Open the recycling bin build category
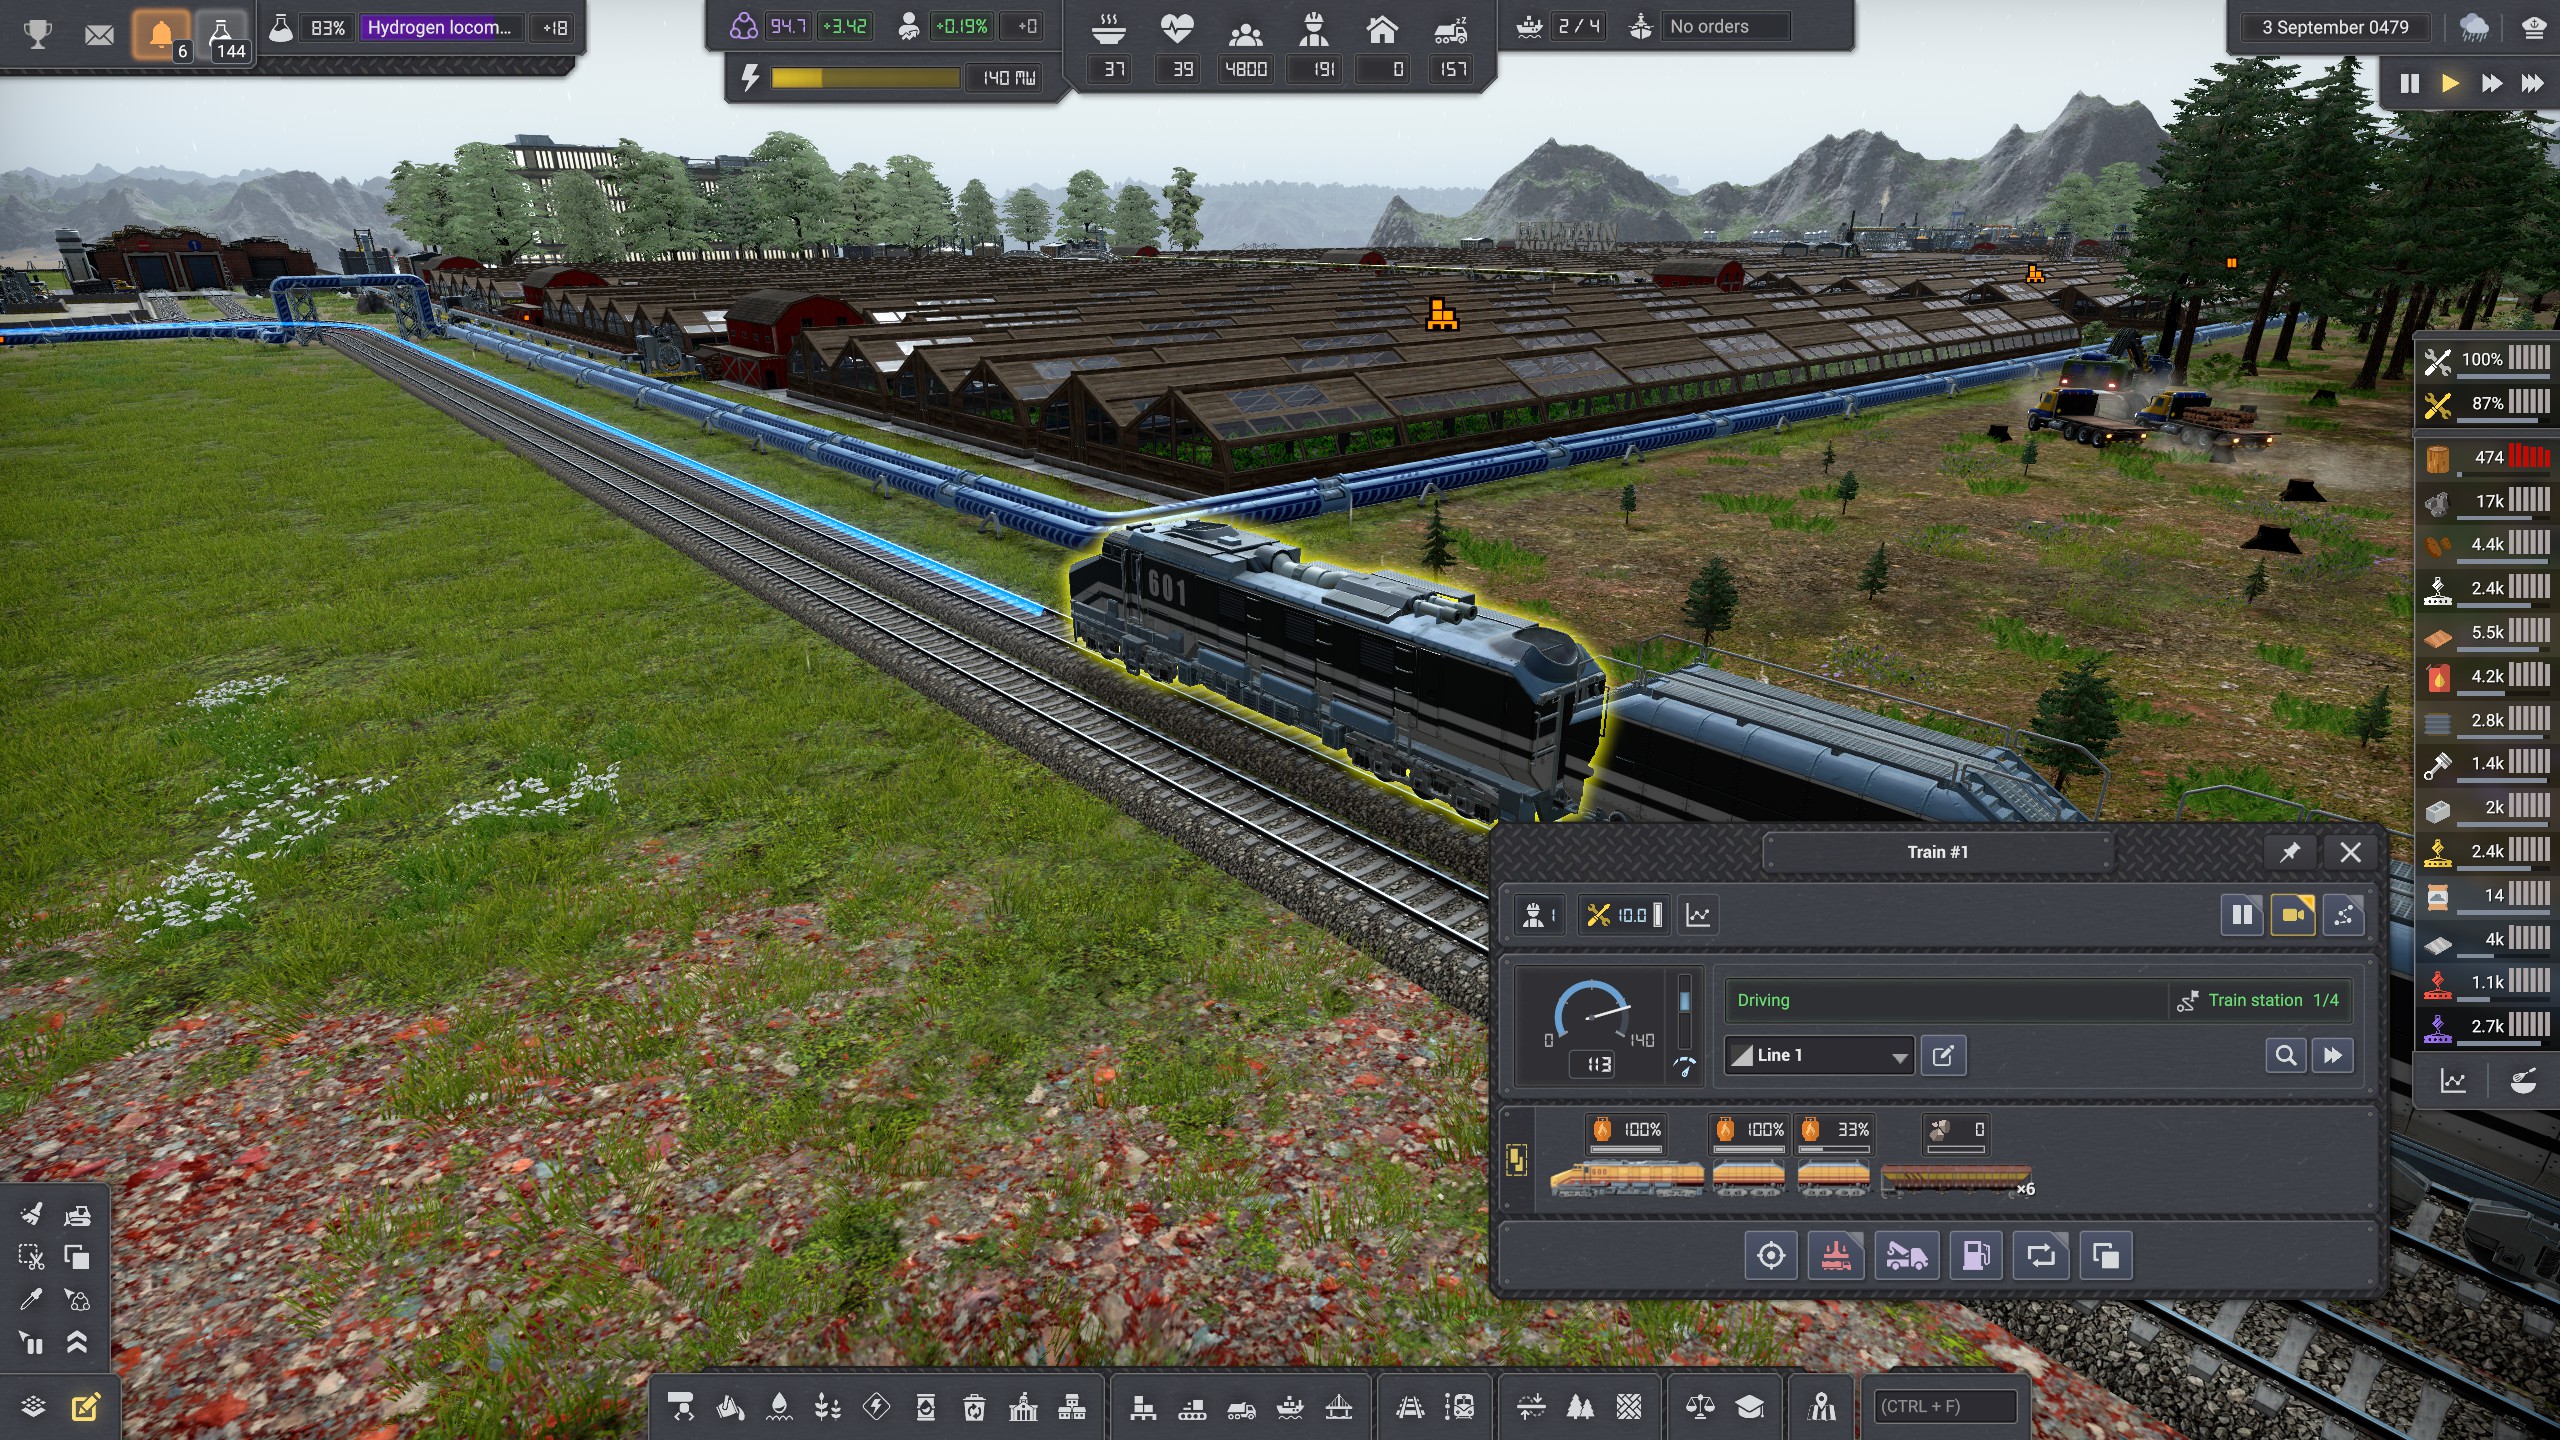The width and height of the screenshot is (2560, 1440). point(974,1407)
